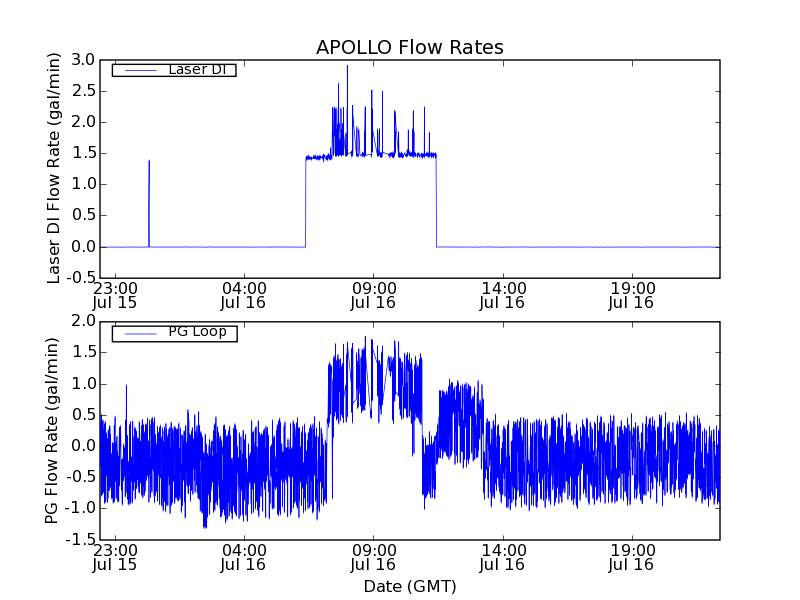Click the -1.5 y-axis tick label
The width and height of the screenshot is (800, 600).
click(80, 539)
